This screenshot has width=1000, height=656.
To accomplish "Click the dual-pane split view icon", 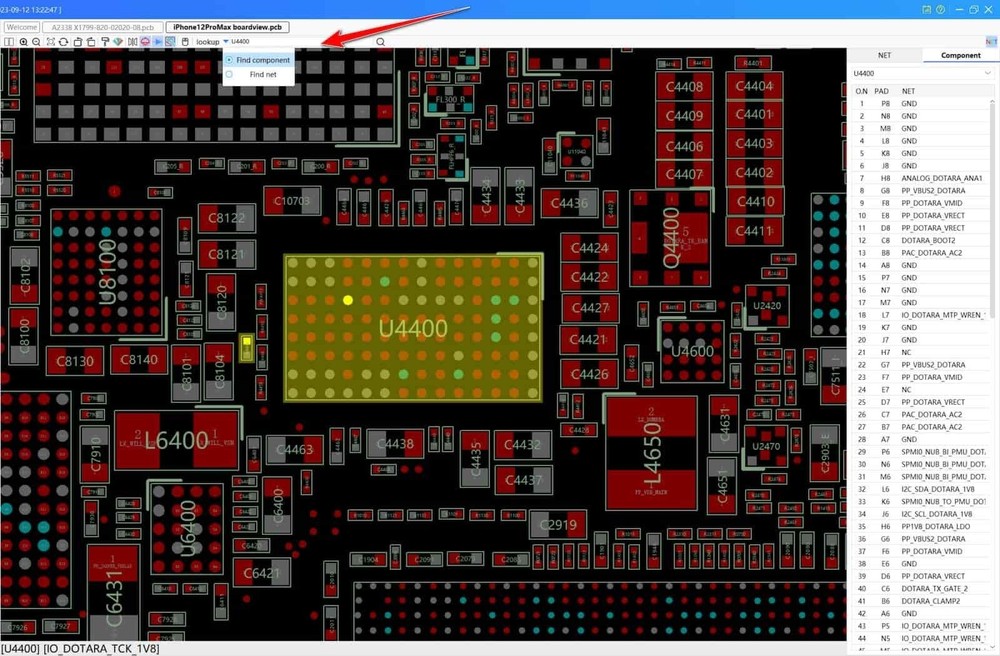I will [9, 42].
